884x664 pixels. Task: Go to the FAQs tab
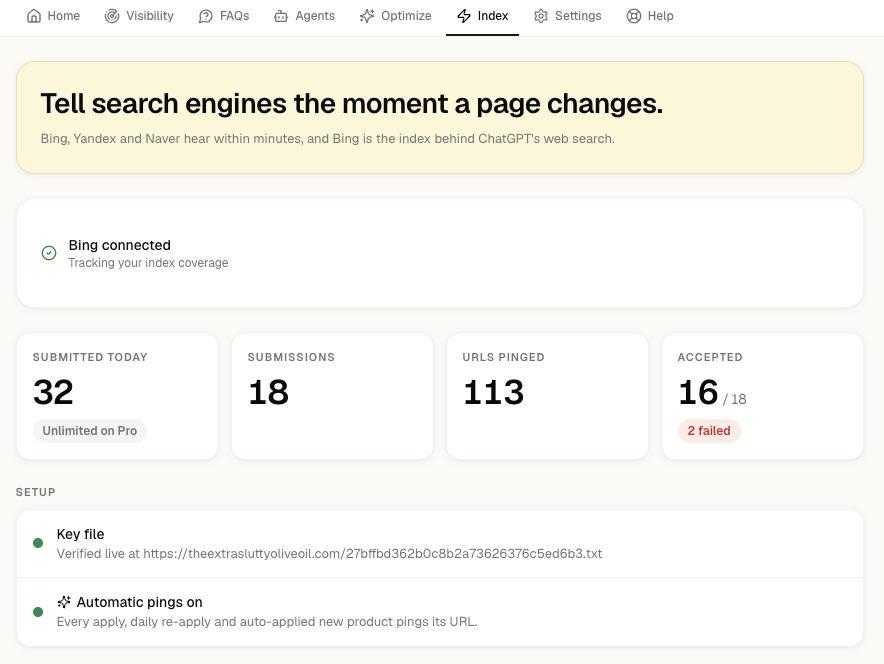tap(224, 16)
